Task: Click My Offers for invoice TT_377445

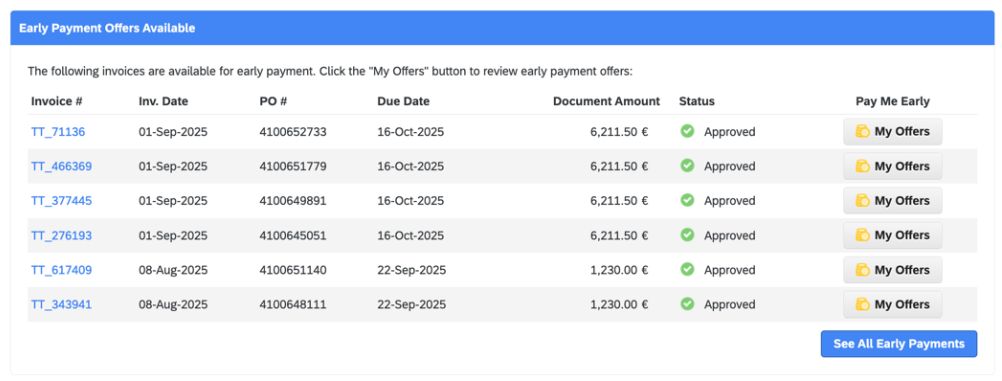Action: point(893,201)
